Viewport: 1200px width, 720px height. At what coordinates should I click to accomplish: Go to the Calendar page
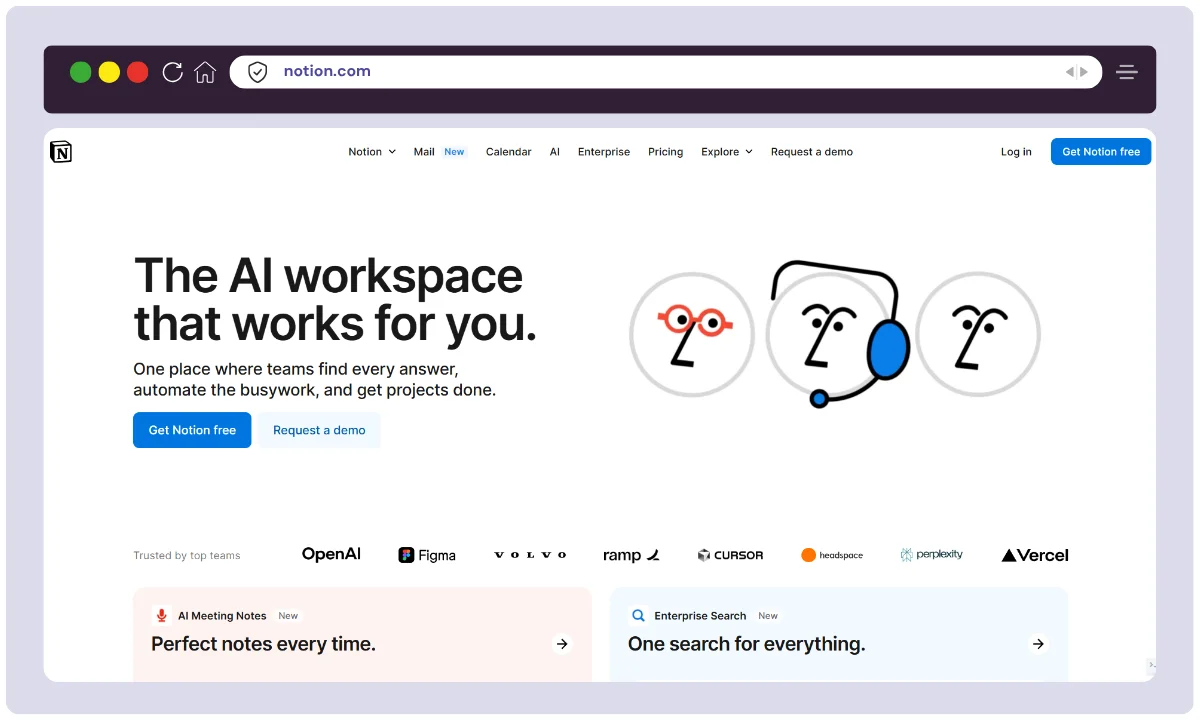[508, 152]
